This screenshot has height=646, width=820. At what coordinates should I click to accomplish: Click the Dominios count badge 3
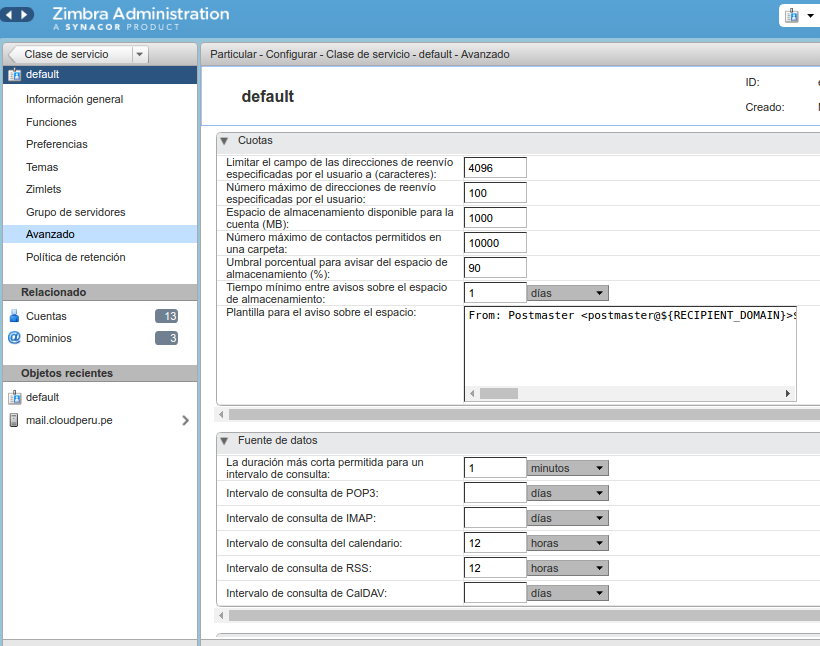pos(167,338)
